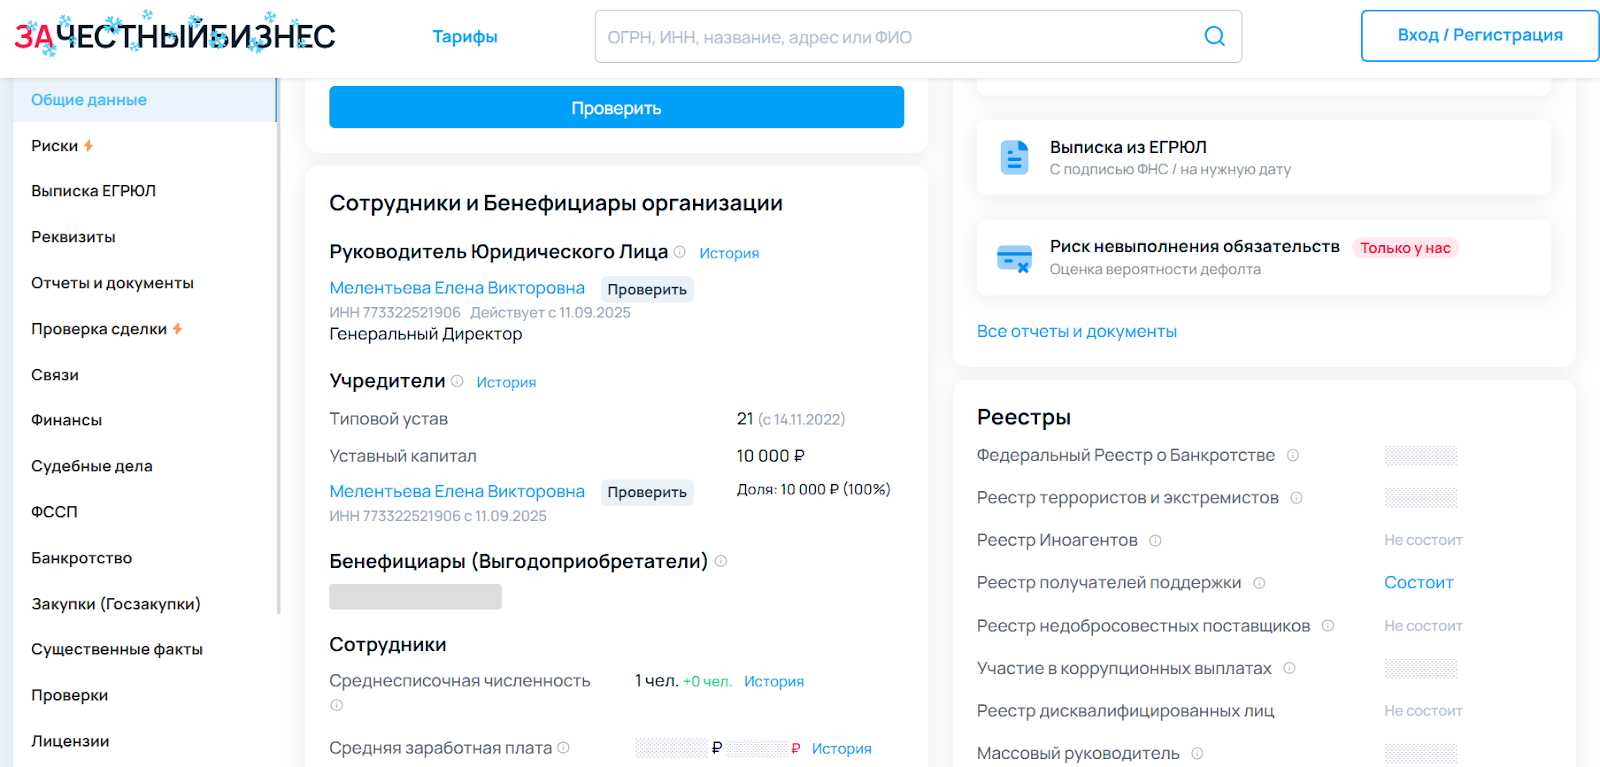Open the Тарифы menu item
Screen dimensions: 1600x767
[464, 37]
